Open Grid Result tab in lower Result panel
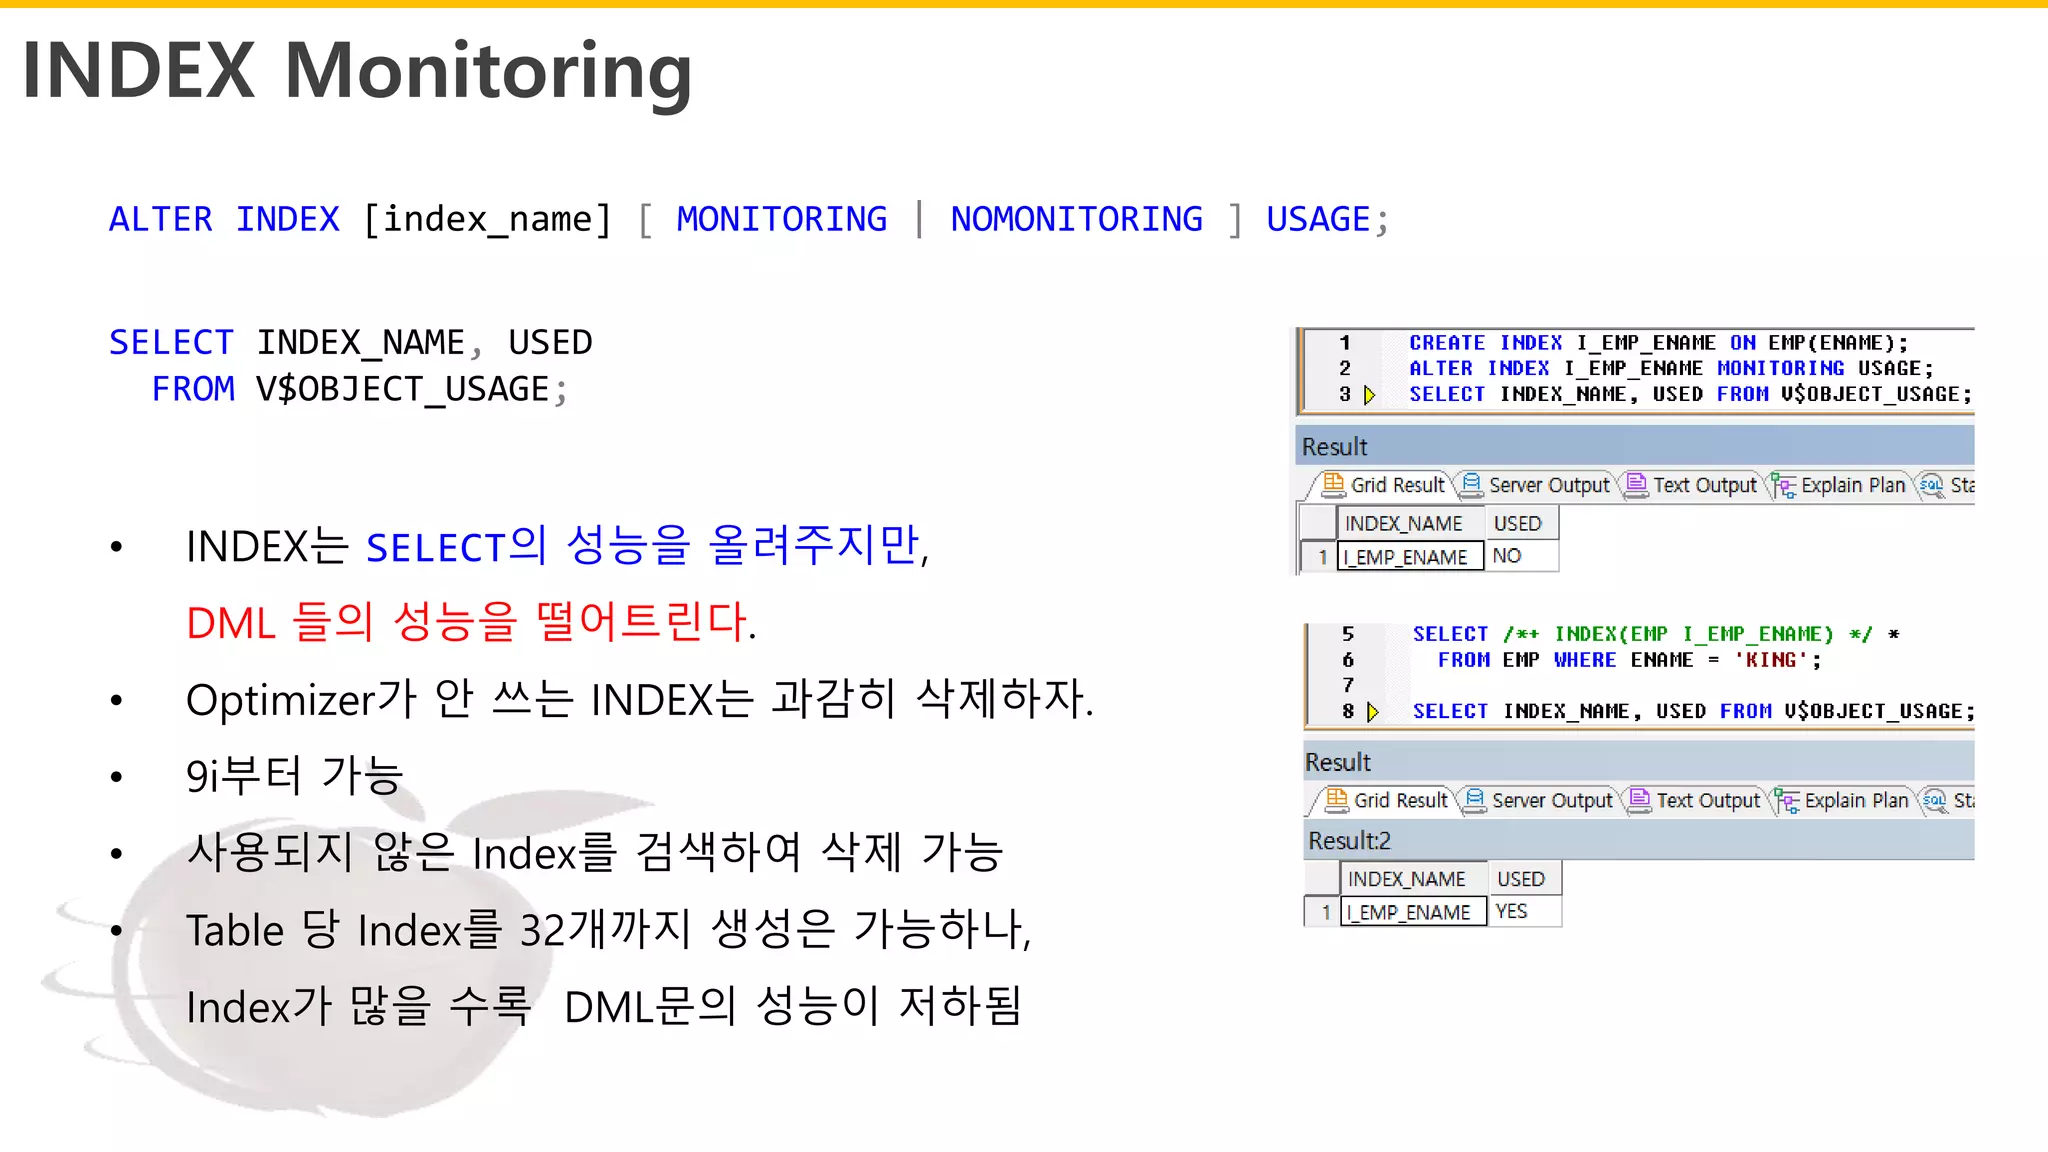The height and width of the screenshot is (1152, 2048). point(1387,800)
